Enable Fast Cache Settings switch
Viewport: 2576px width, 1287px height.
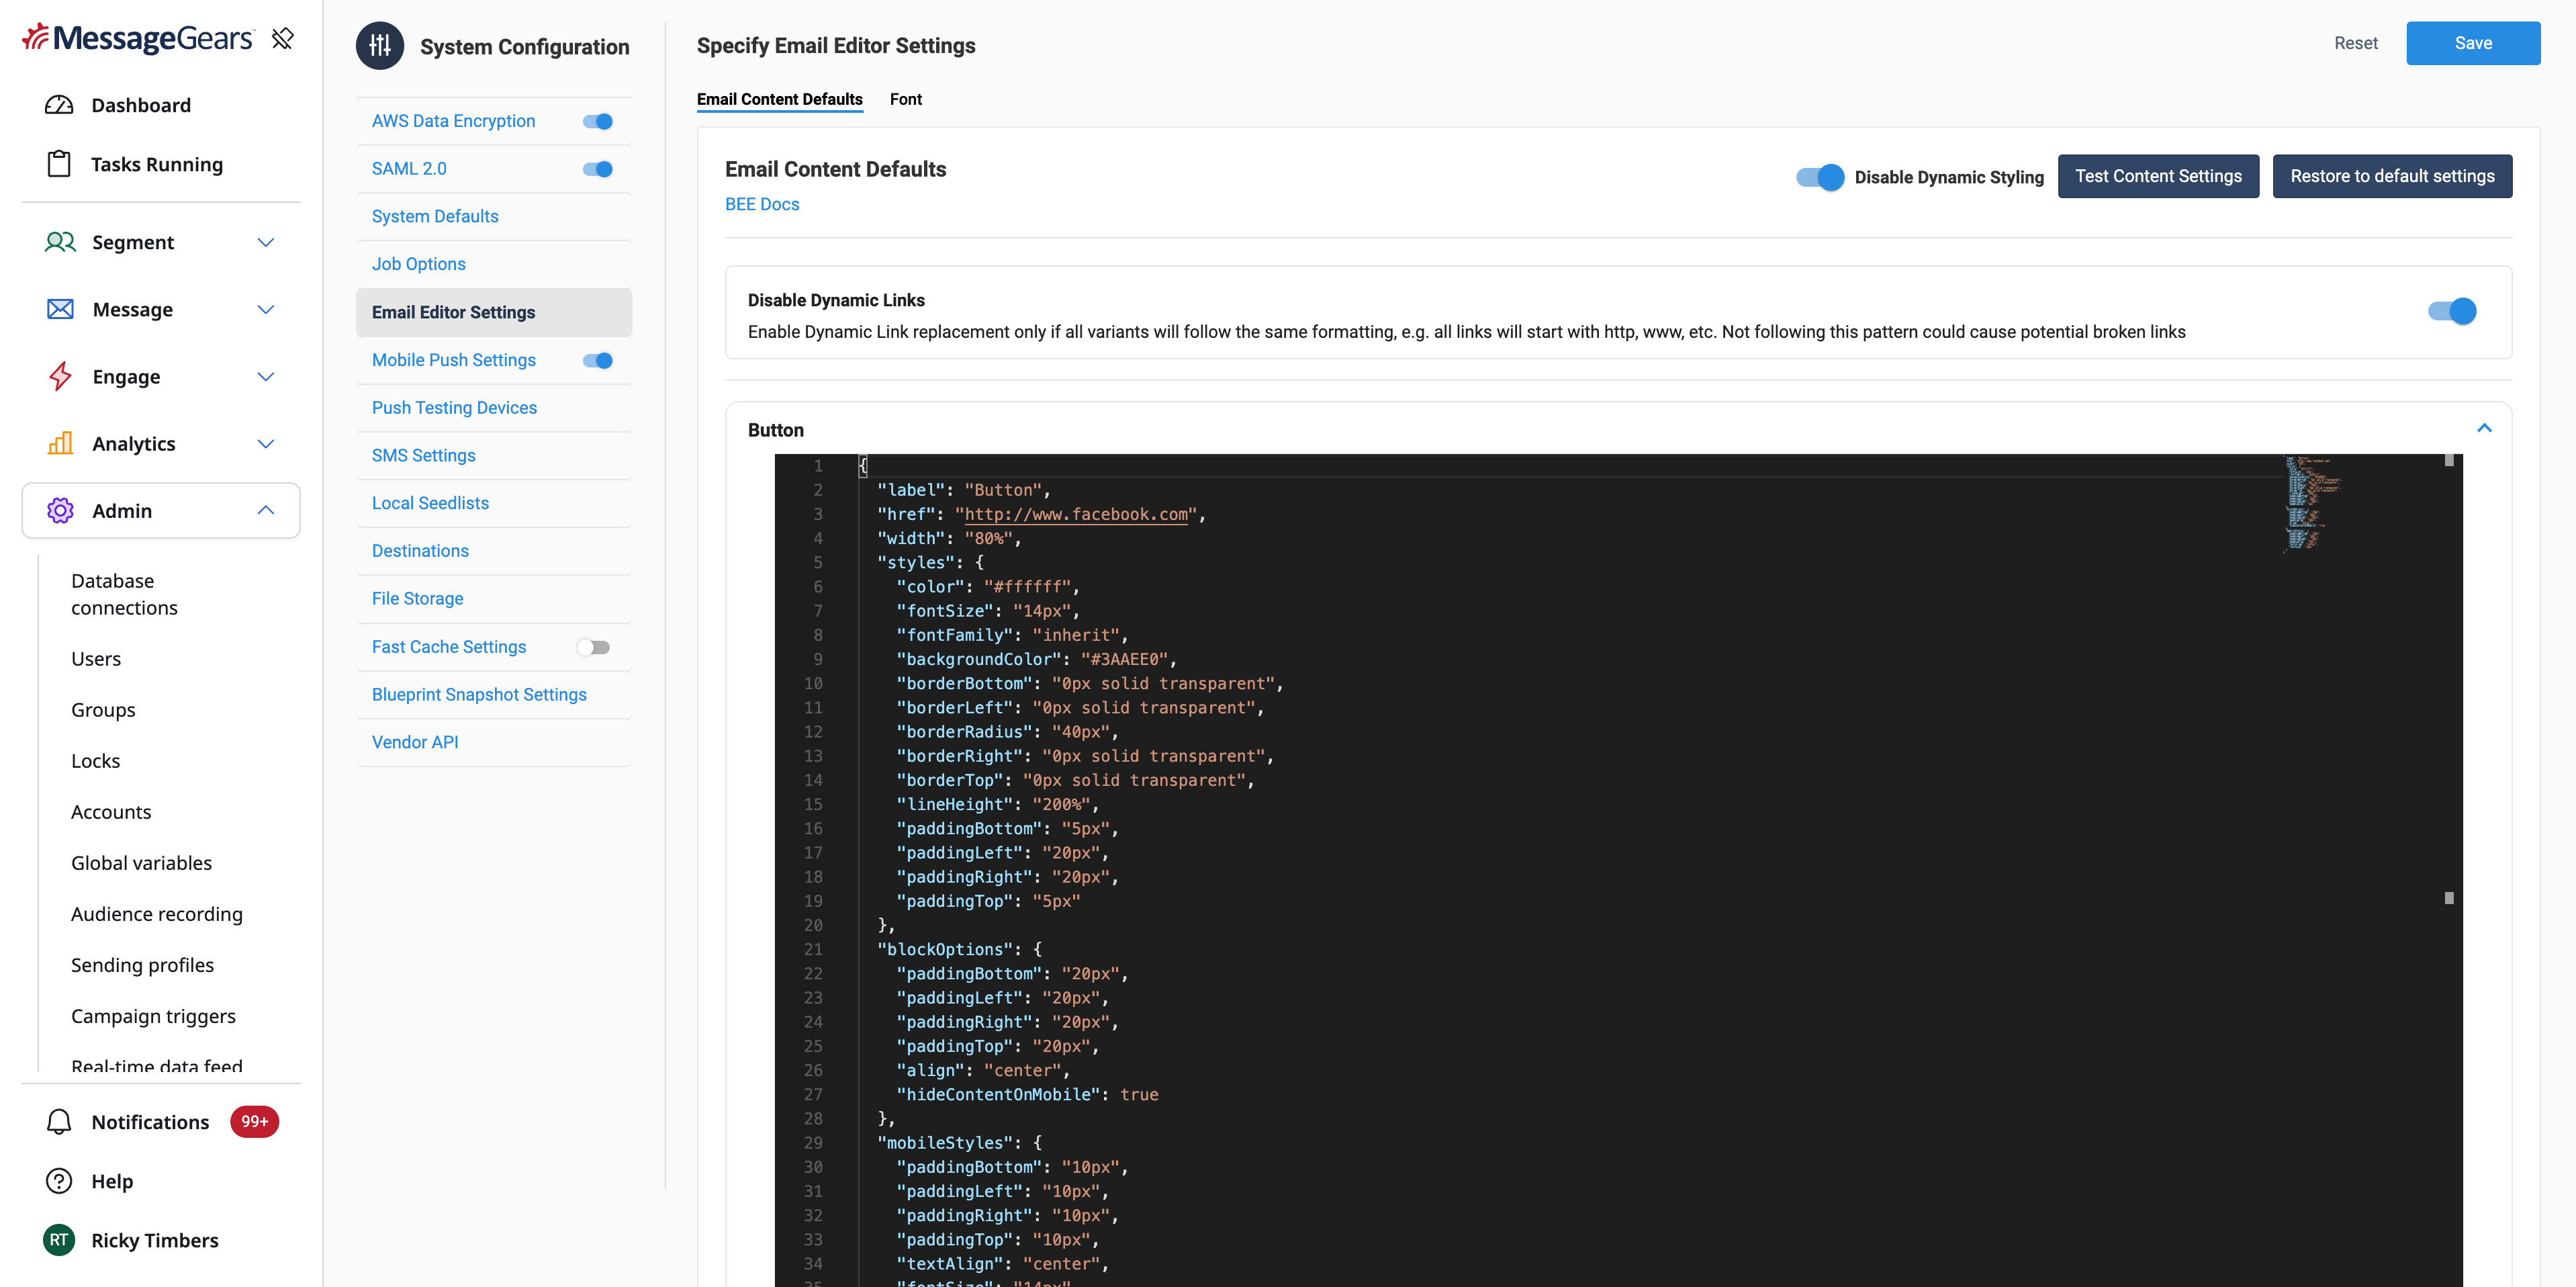[x=593, y=647]
